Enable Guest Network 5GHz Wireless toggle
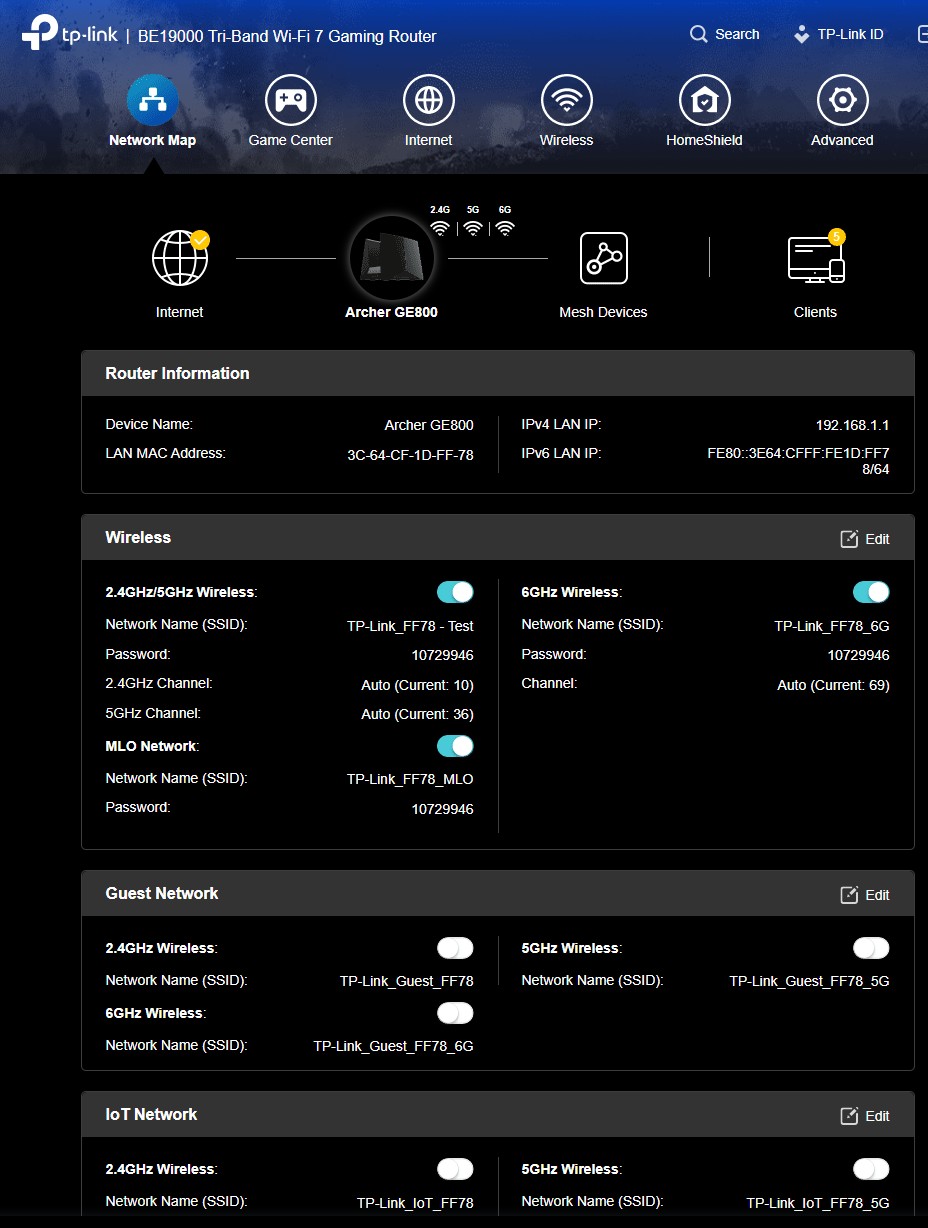 tap(871, 948)
